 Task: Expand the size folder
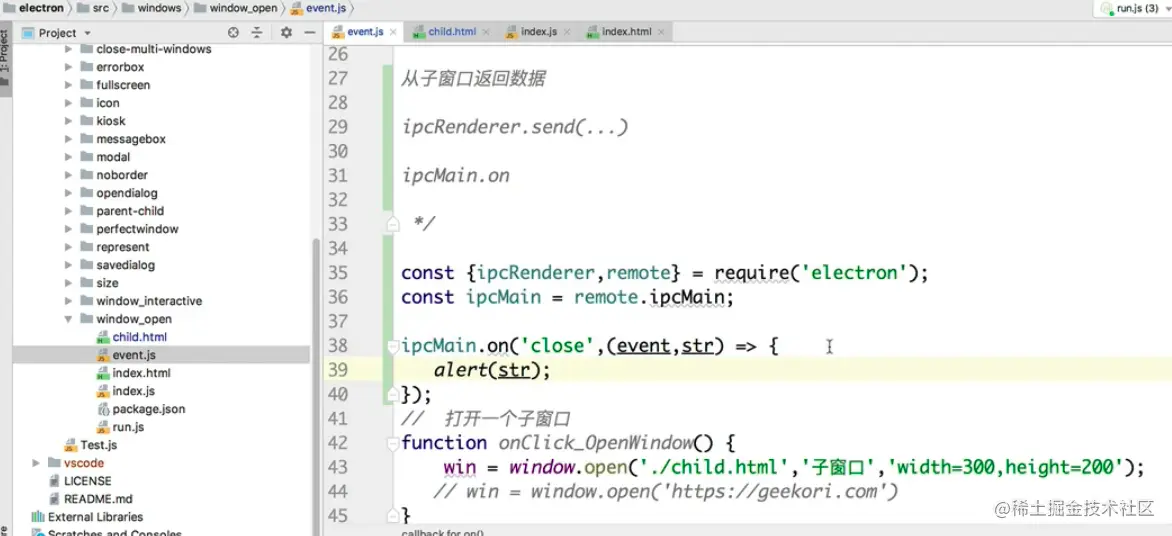coord(69,283)
